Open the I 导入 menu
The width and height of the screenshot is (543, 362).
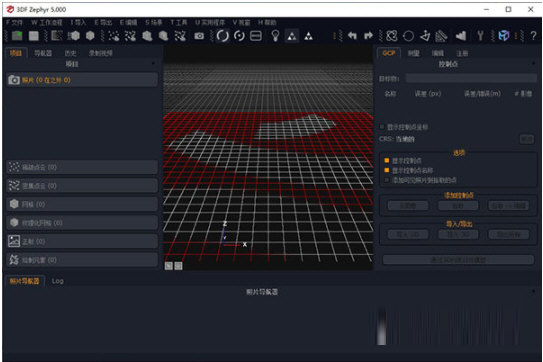[78, 23]
